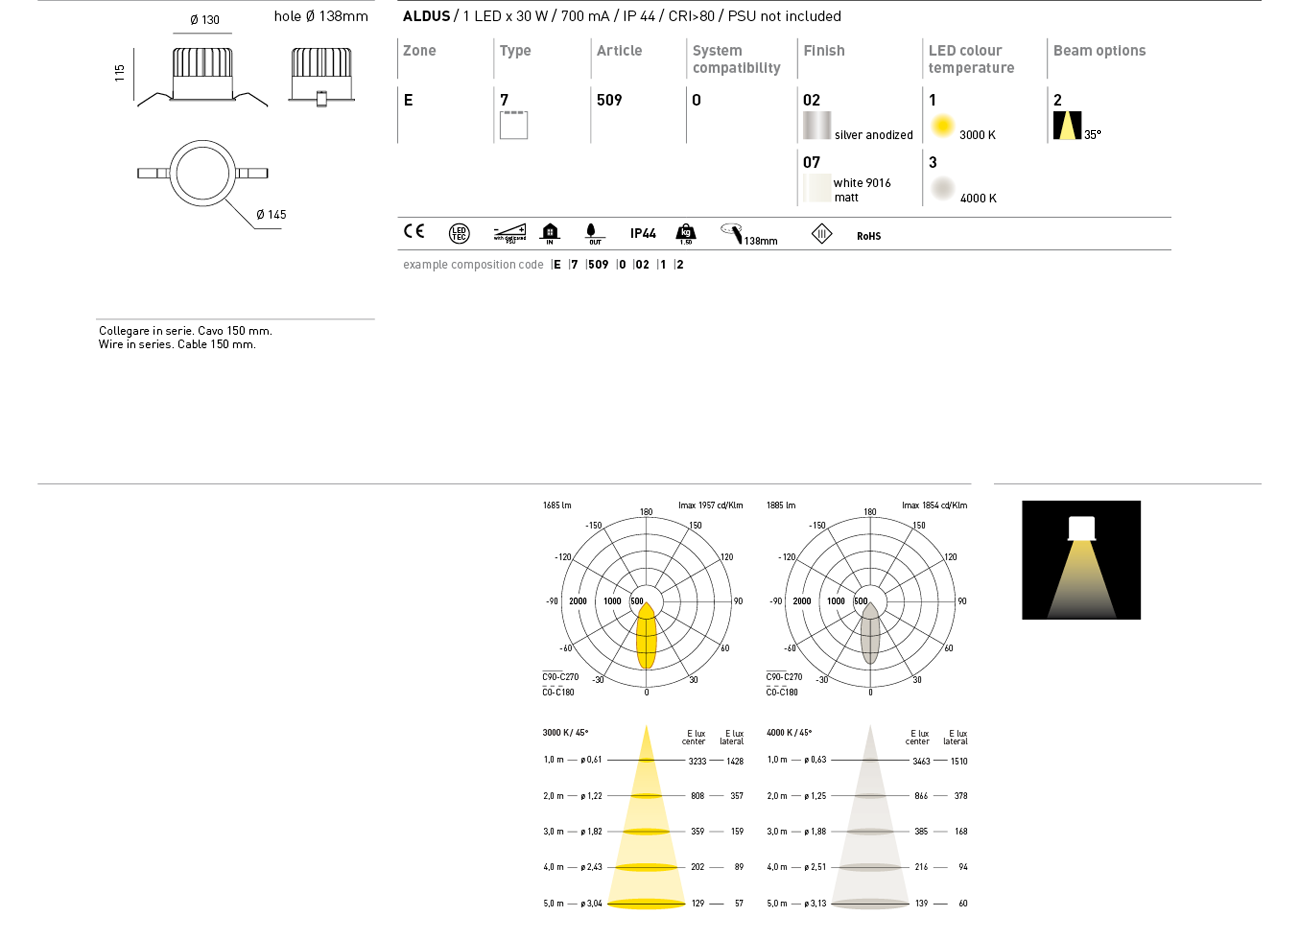Select the silver anodized finish swatch

(x=817, y=125)
